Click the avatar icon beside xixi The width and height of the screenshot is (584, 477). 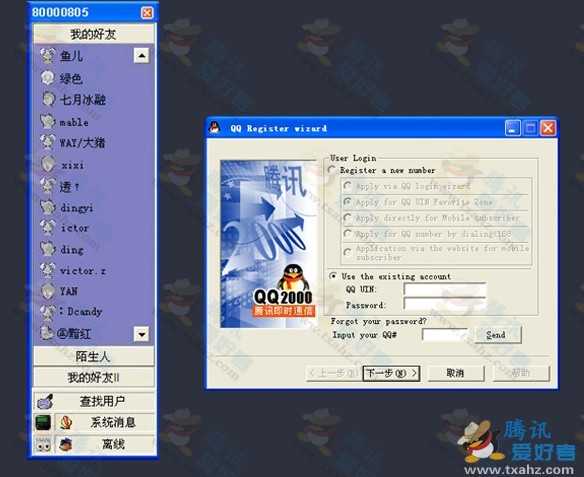click(x=48, y=164)
